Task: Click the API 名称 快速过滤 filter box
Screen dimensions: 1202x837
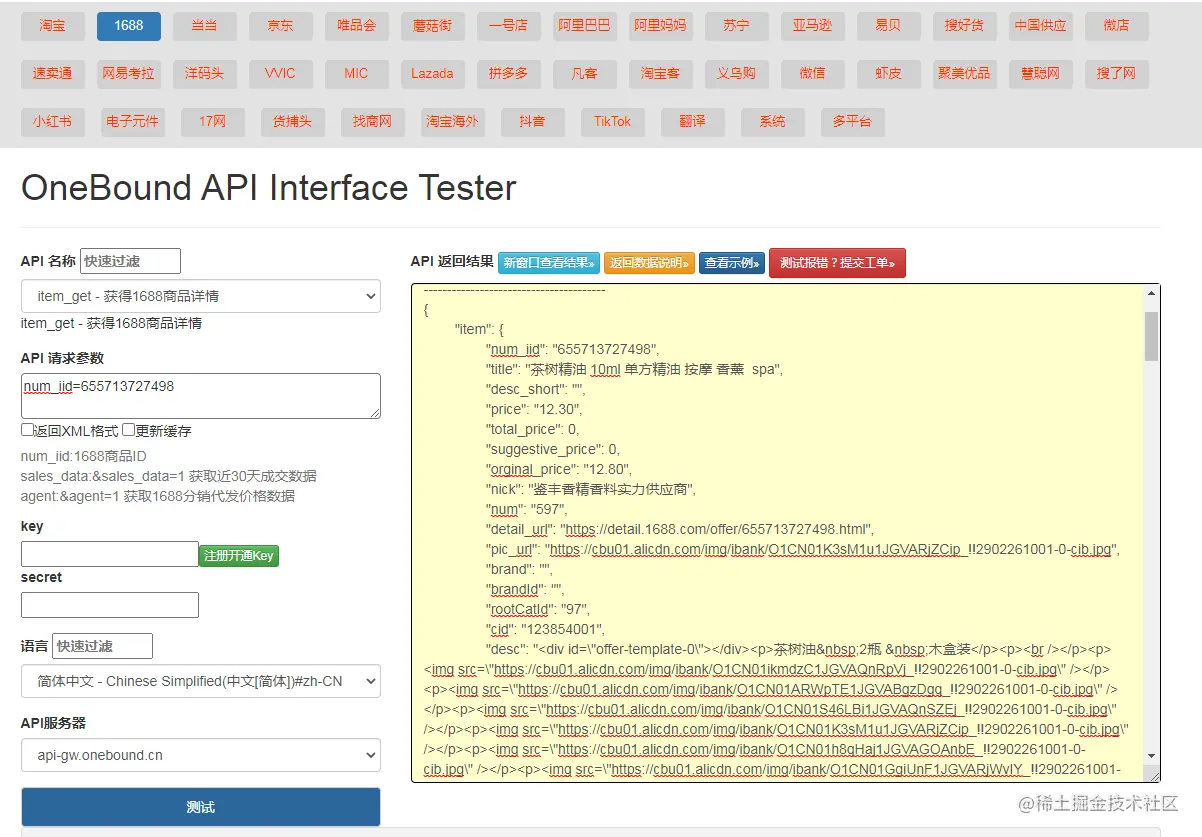Action: [x=130, y=261]
